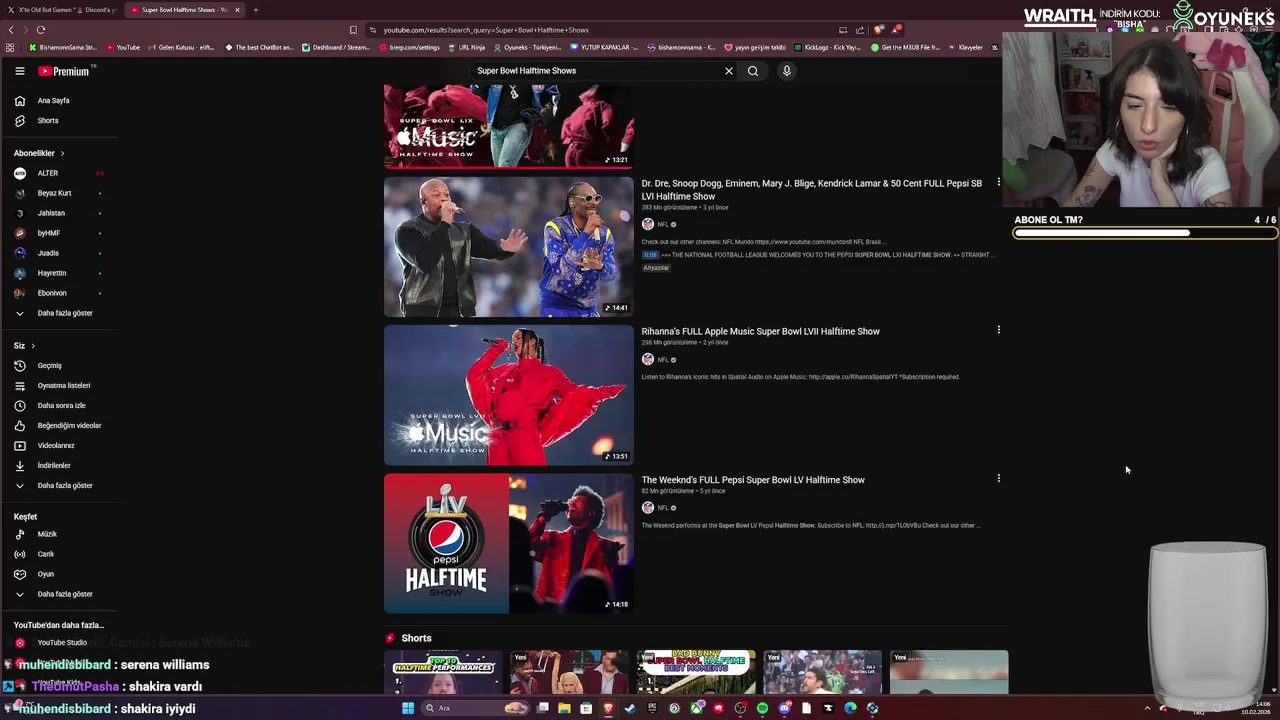Click the browser reload button

40,30
